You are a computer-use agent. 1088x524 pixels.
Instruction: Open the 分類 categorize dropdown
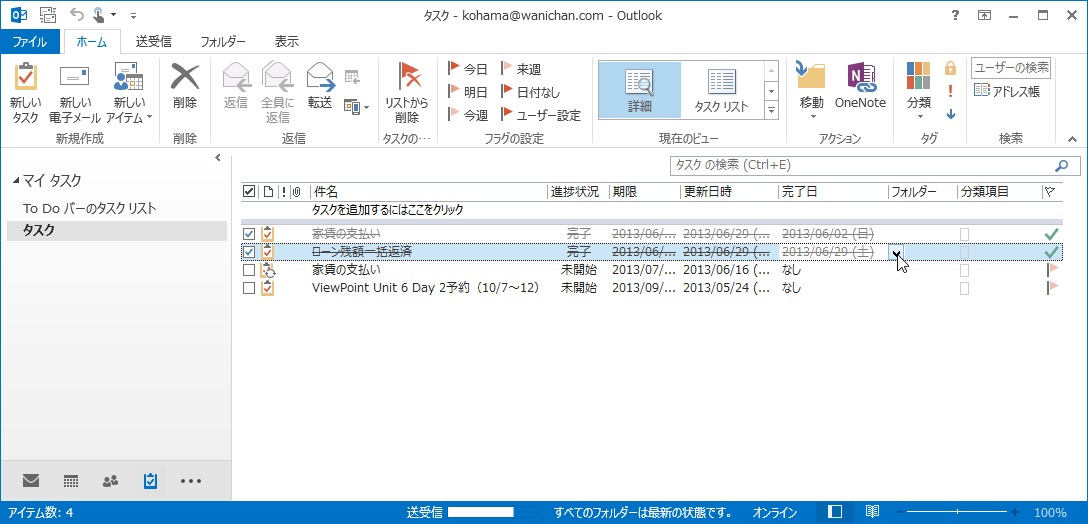coord(919,90)
